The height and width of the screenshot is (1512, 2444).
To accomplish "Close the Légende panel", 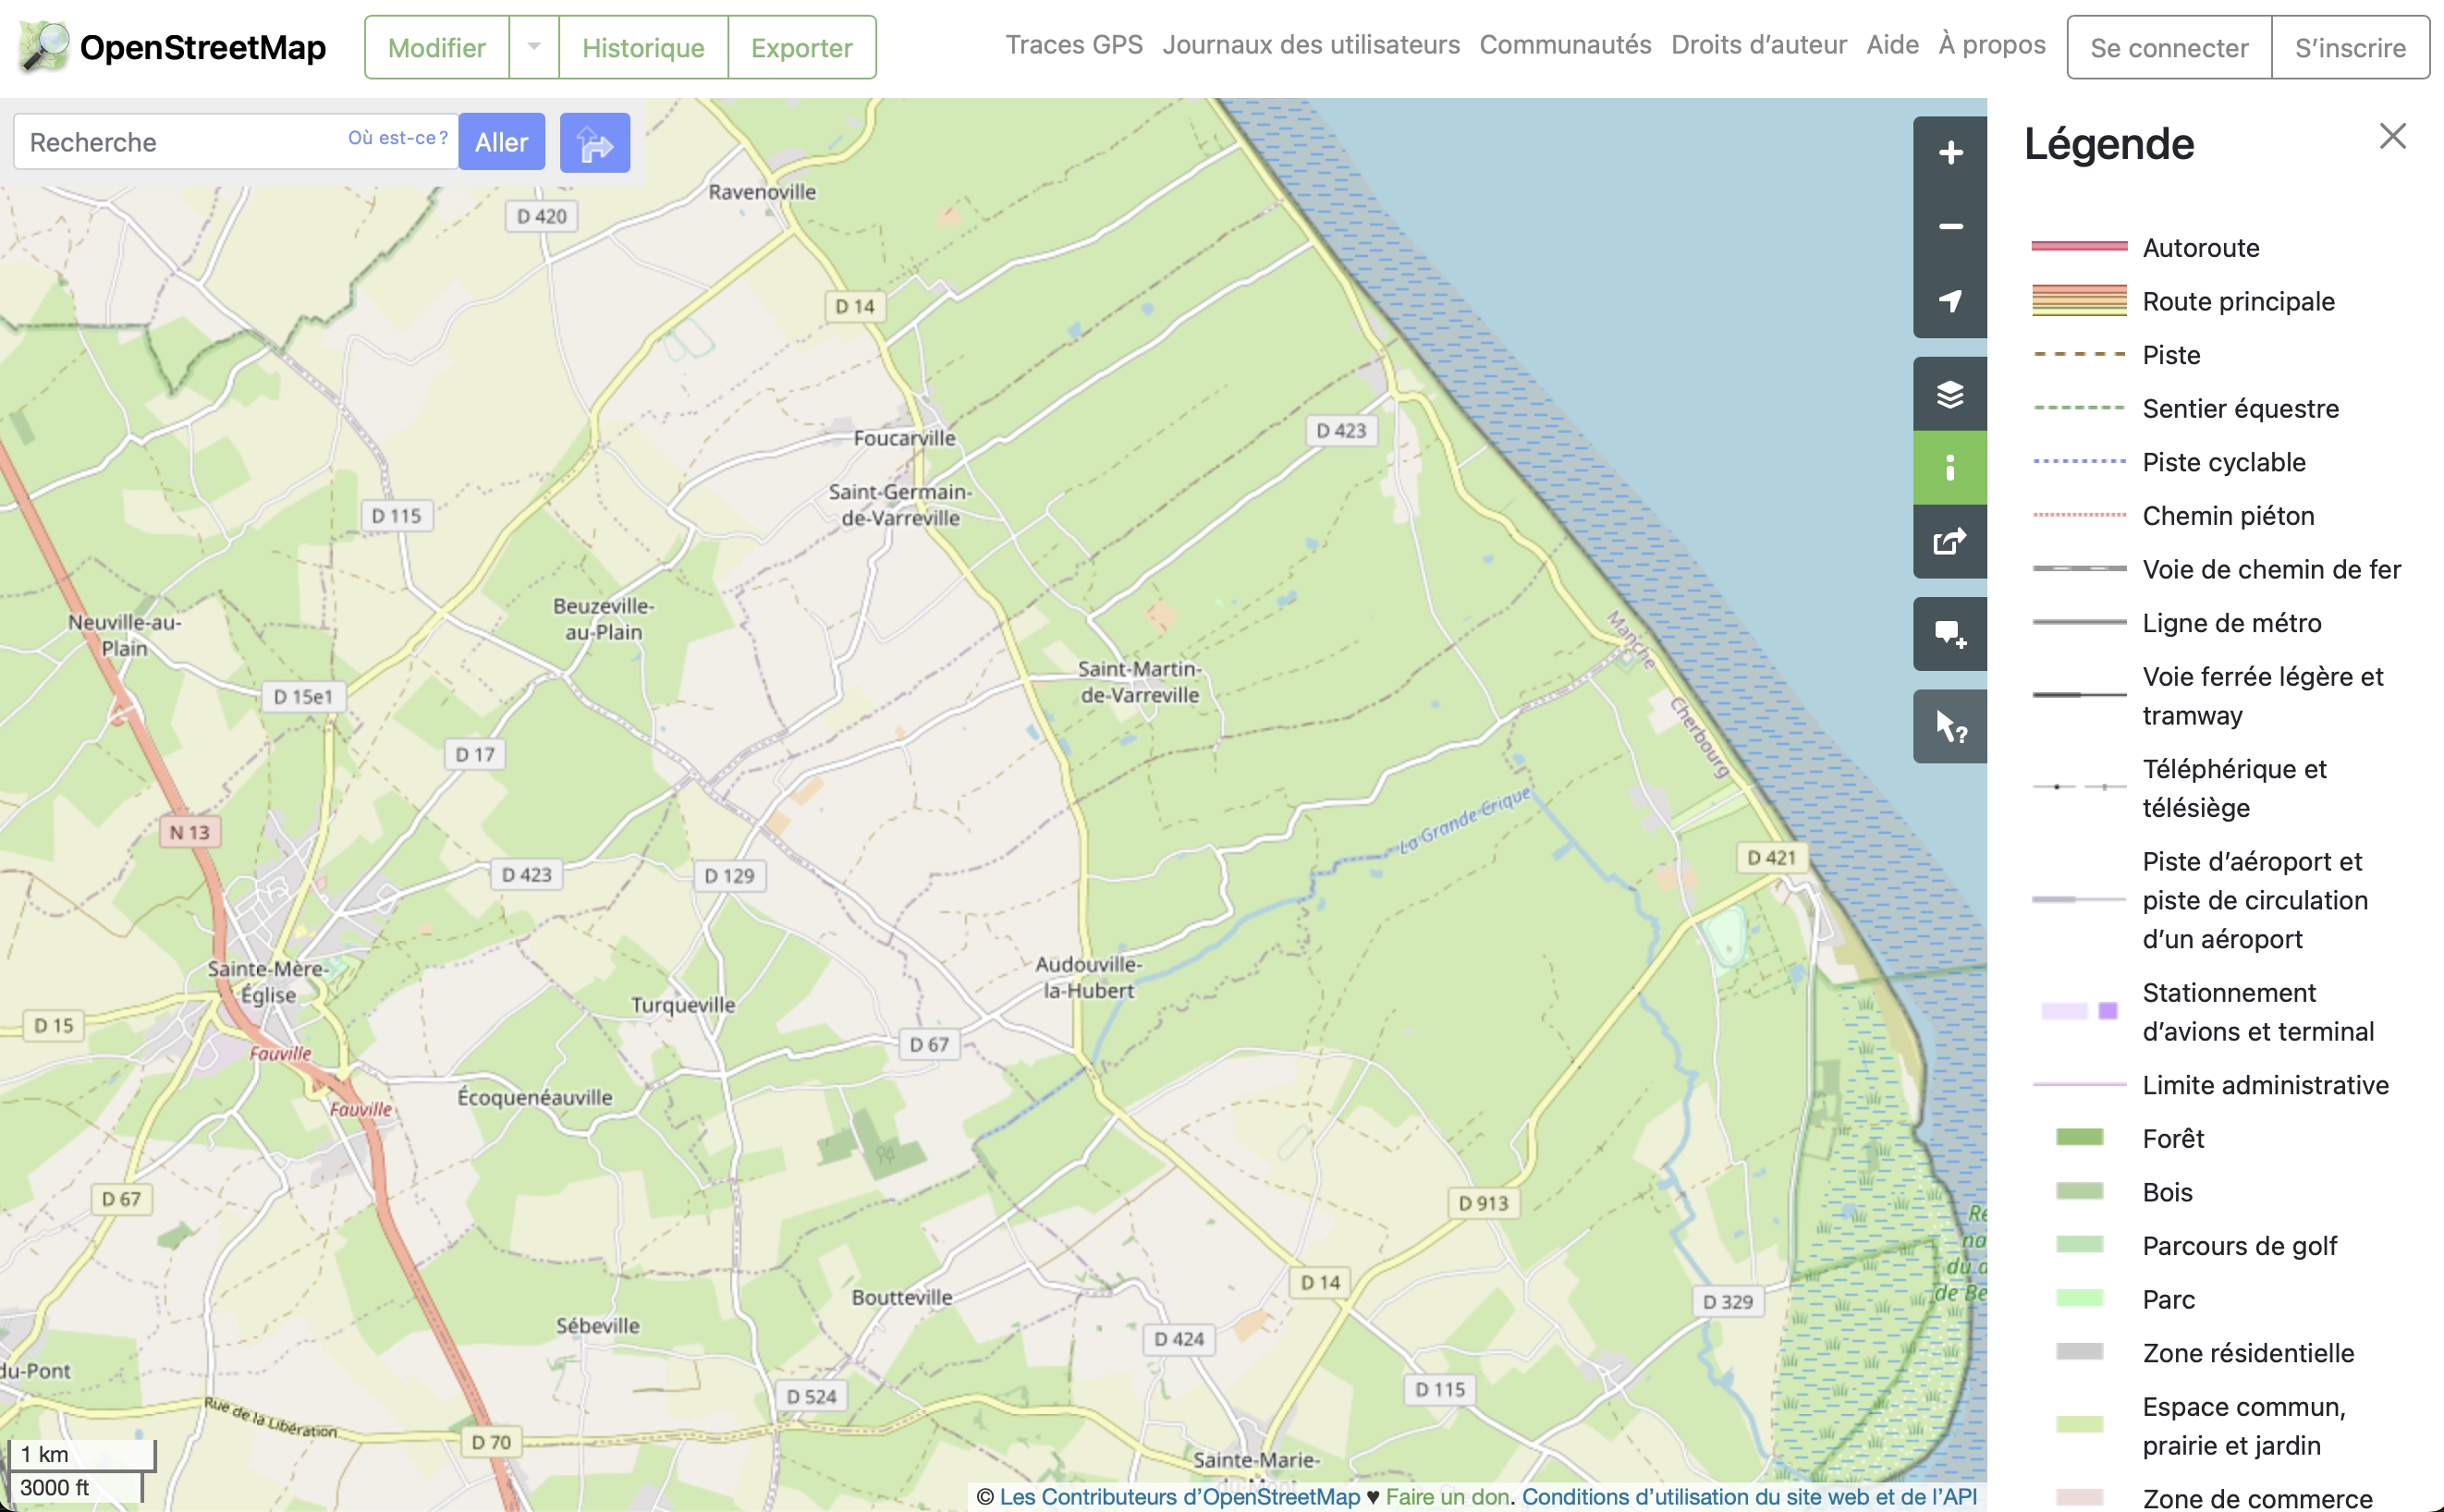I will tap(2392, 137).
